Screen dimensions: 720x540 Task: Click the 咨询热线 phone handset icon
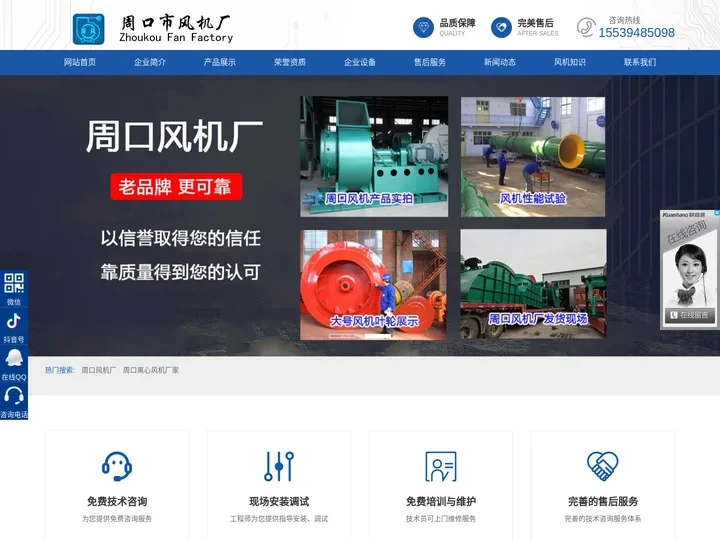click(x=586, y=28)
